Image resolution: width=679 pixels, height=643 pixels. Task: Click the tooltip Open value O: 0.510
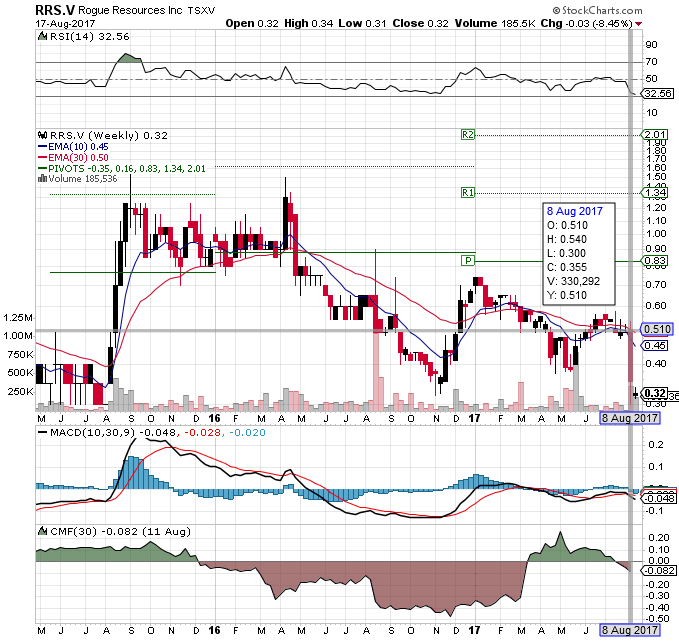coord(567,225)
